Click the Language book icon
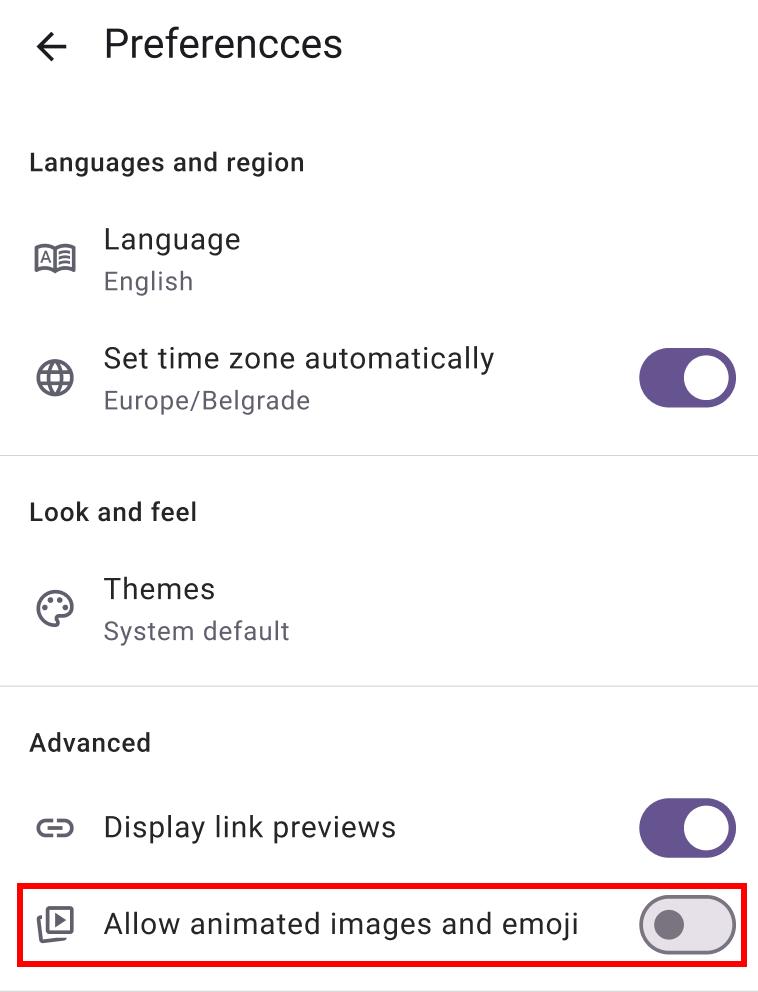 click(x=55, y=259)
